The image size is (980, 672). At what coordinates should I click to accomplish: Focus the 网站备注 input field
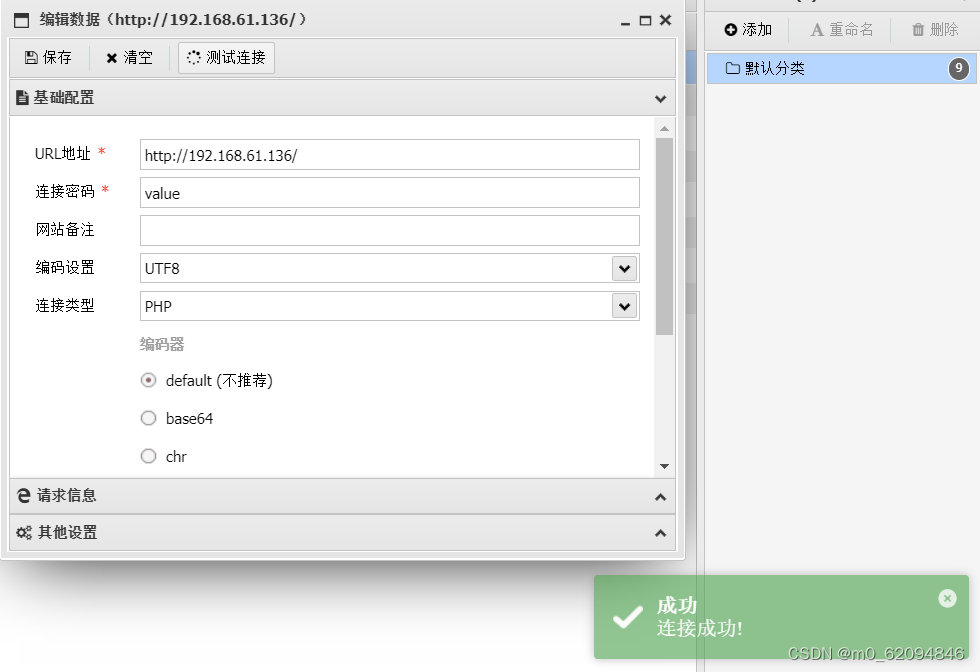coord(389,231)
